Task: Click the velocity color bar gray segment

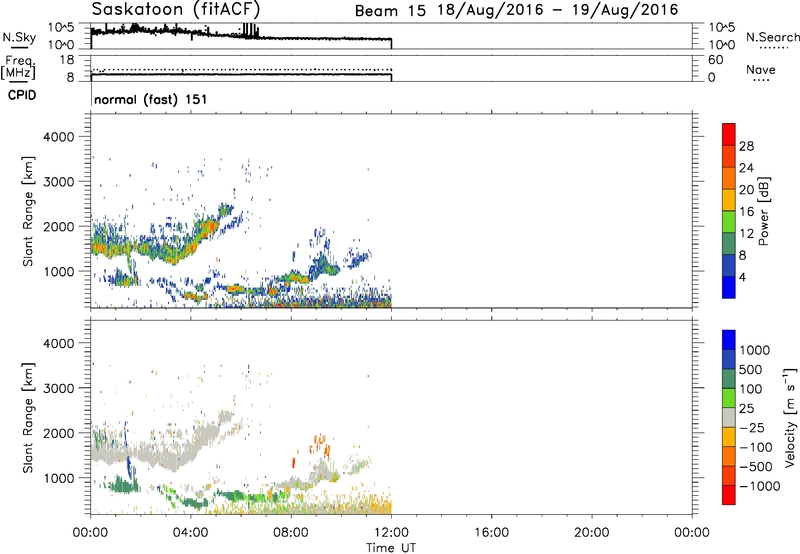Action: pos(729,418)
